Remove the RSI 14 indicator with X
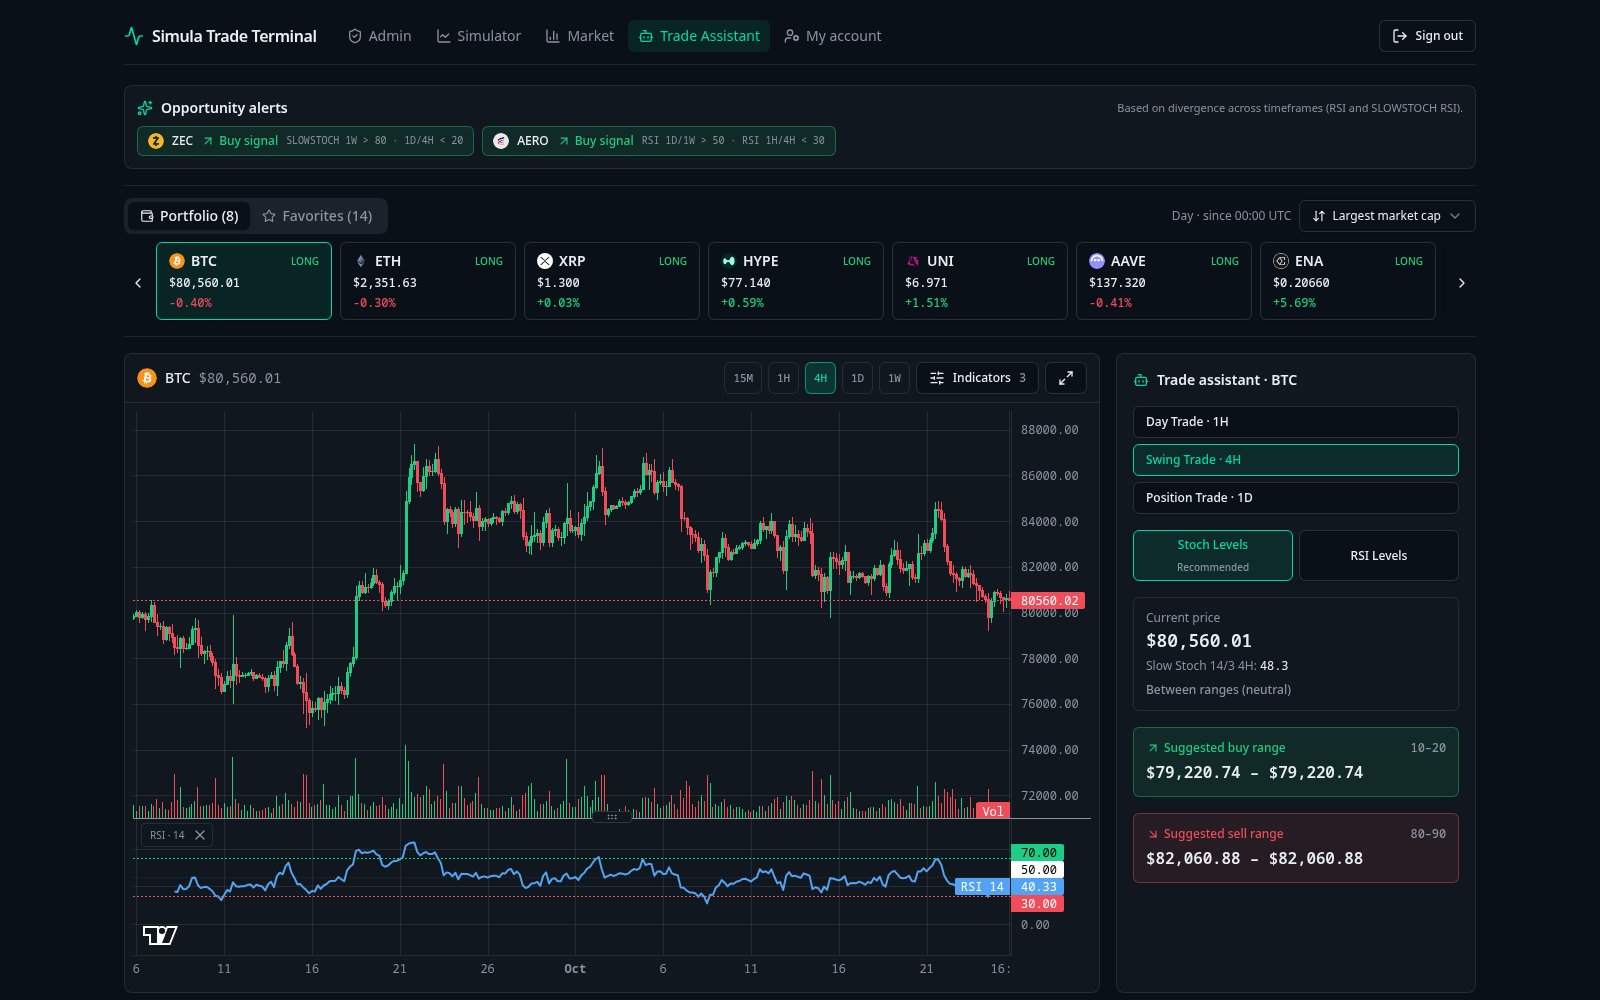The image size is (1600, 1000). click(x=200, y=835)
